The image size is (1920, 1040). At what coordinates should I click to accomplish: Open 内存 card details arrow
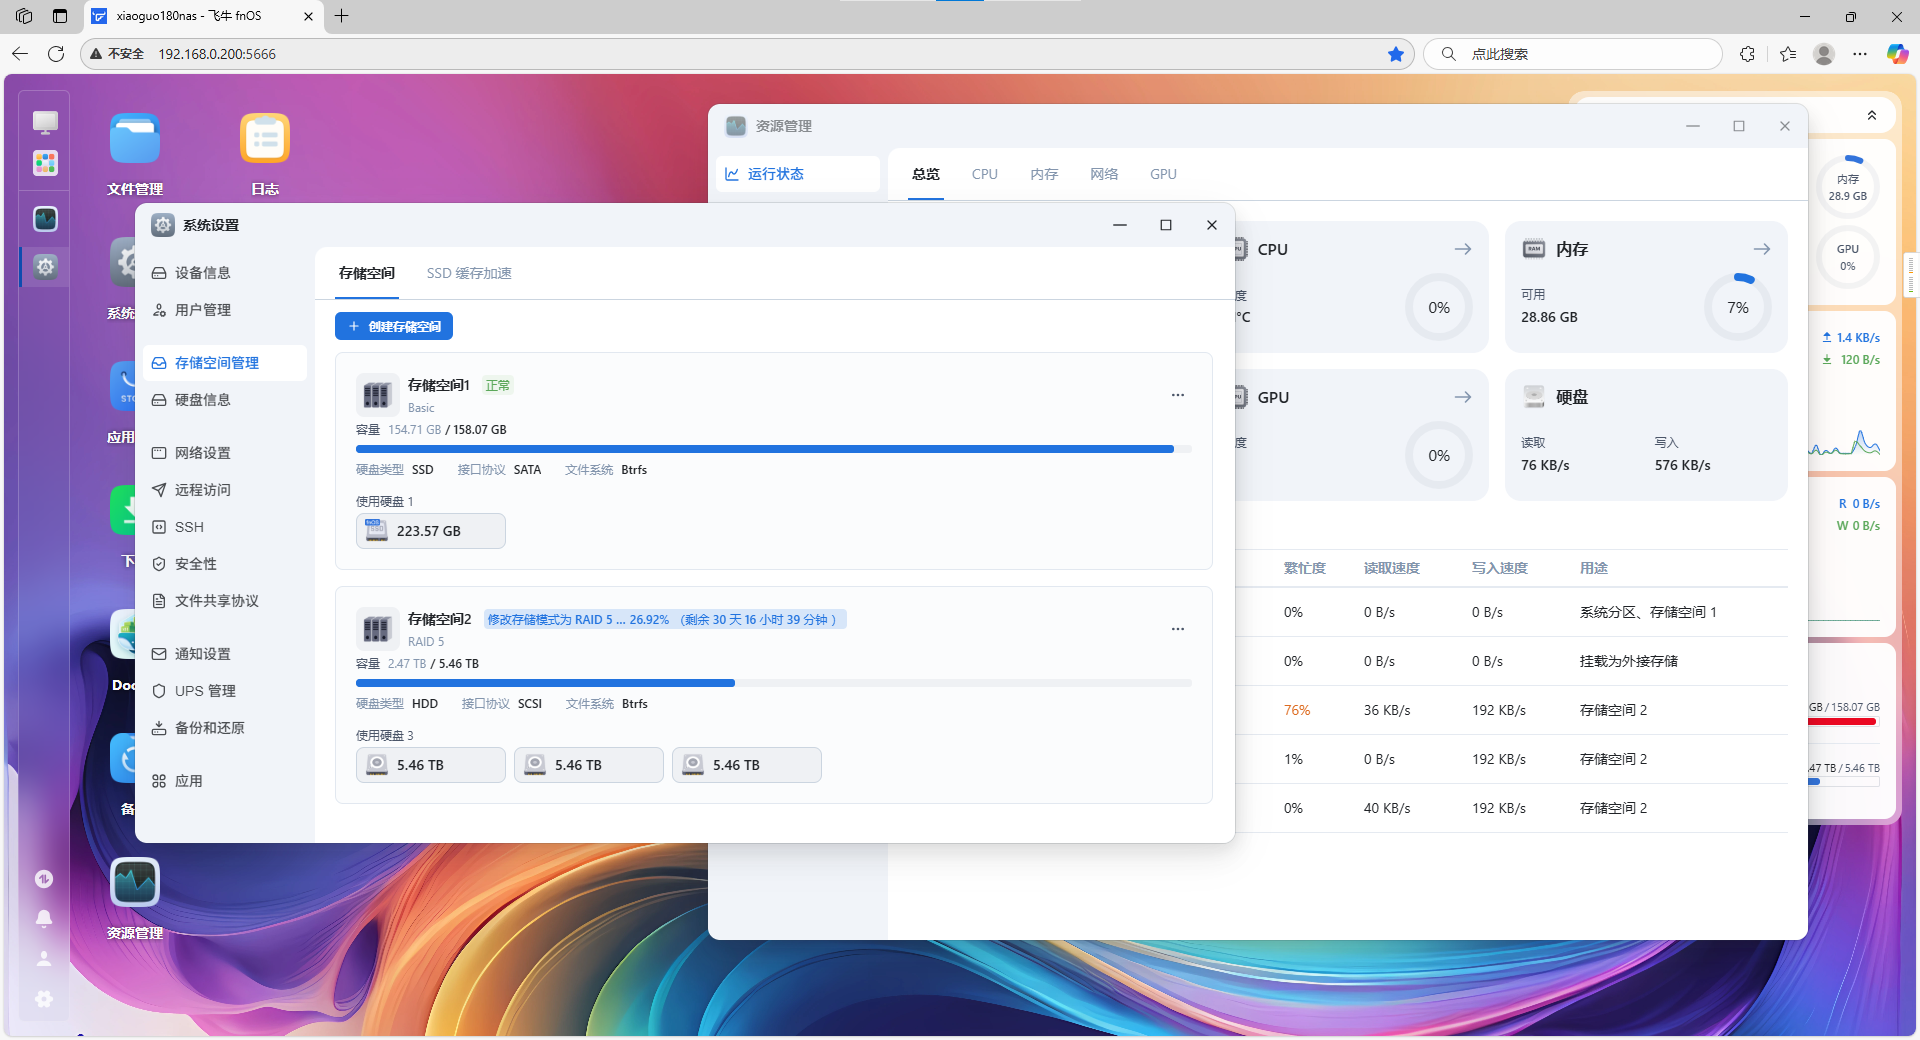pyautogui.click(x=1762, y=249)
